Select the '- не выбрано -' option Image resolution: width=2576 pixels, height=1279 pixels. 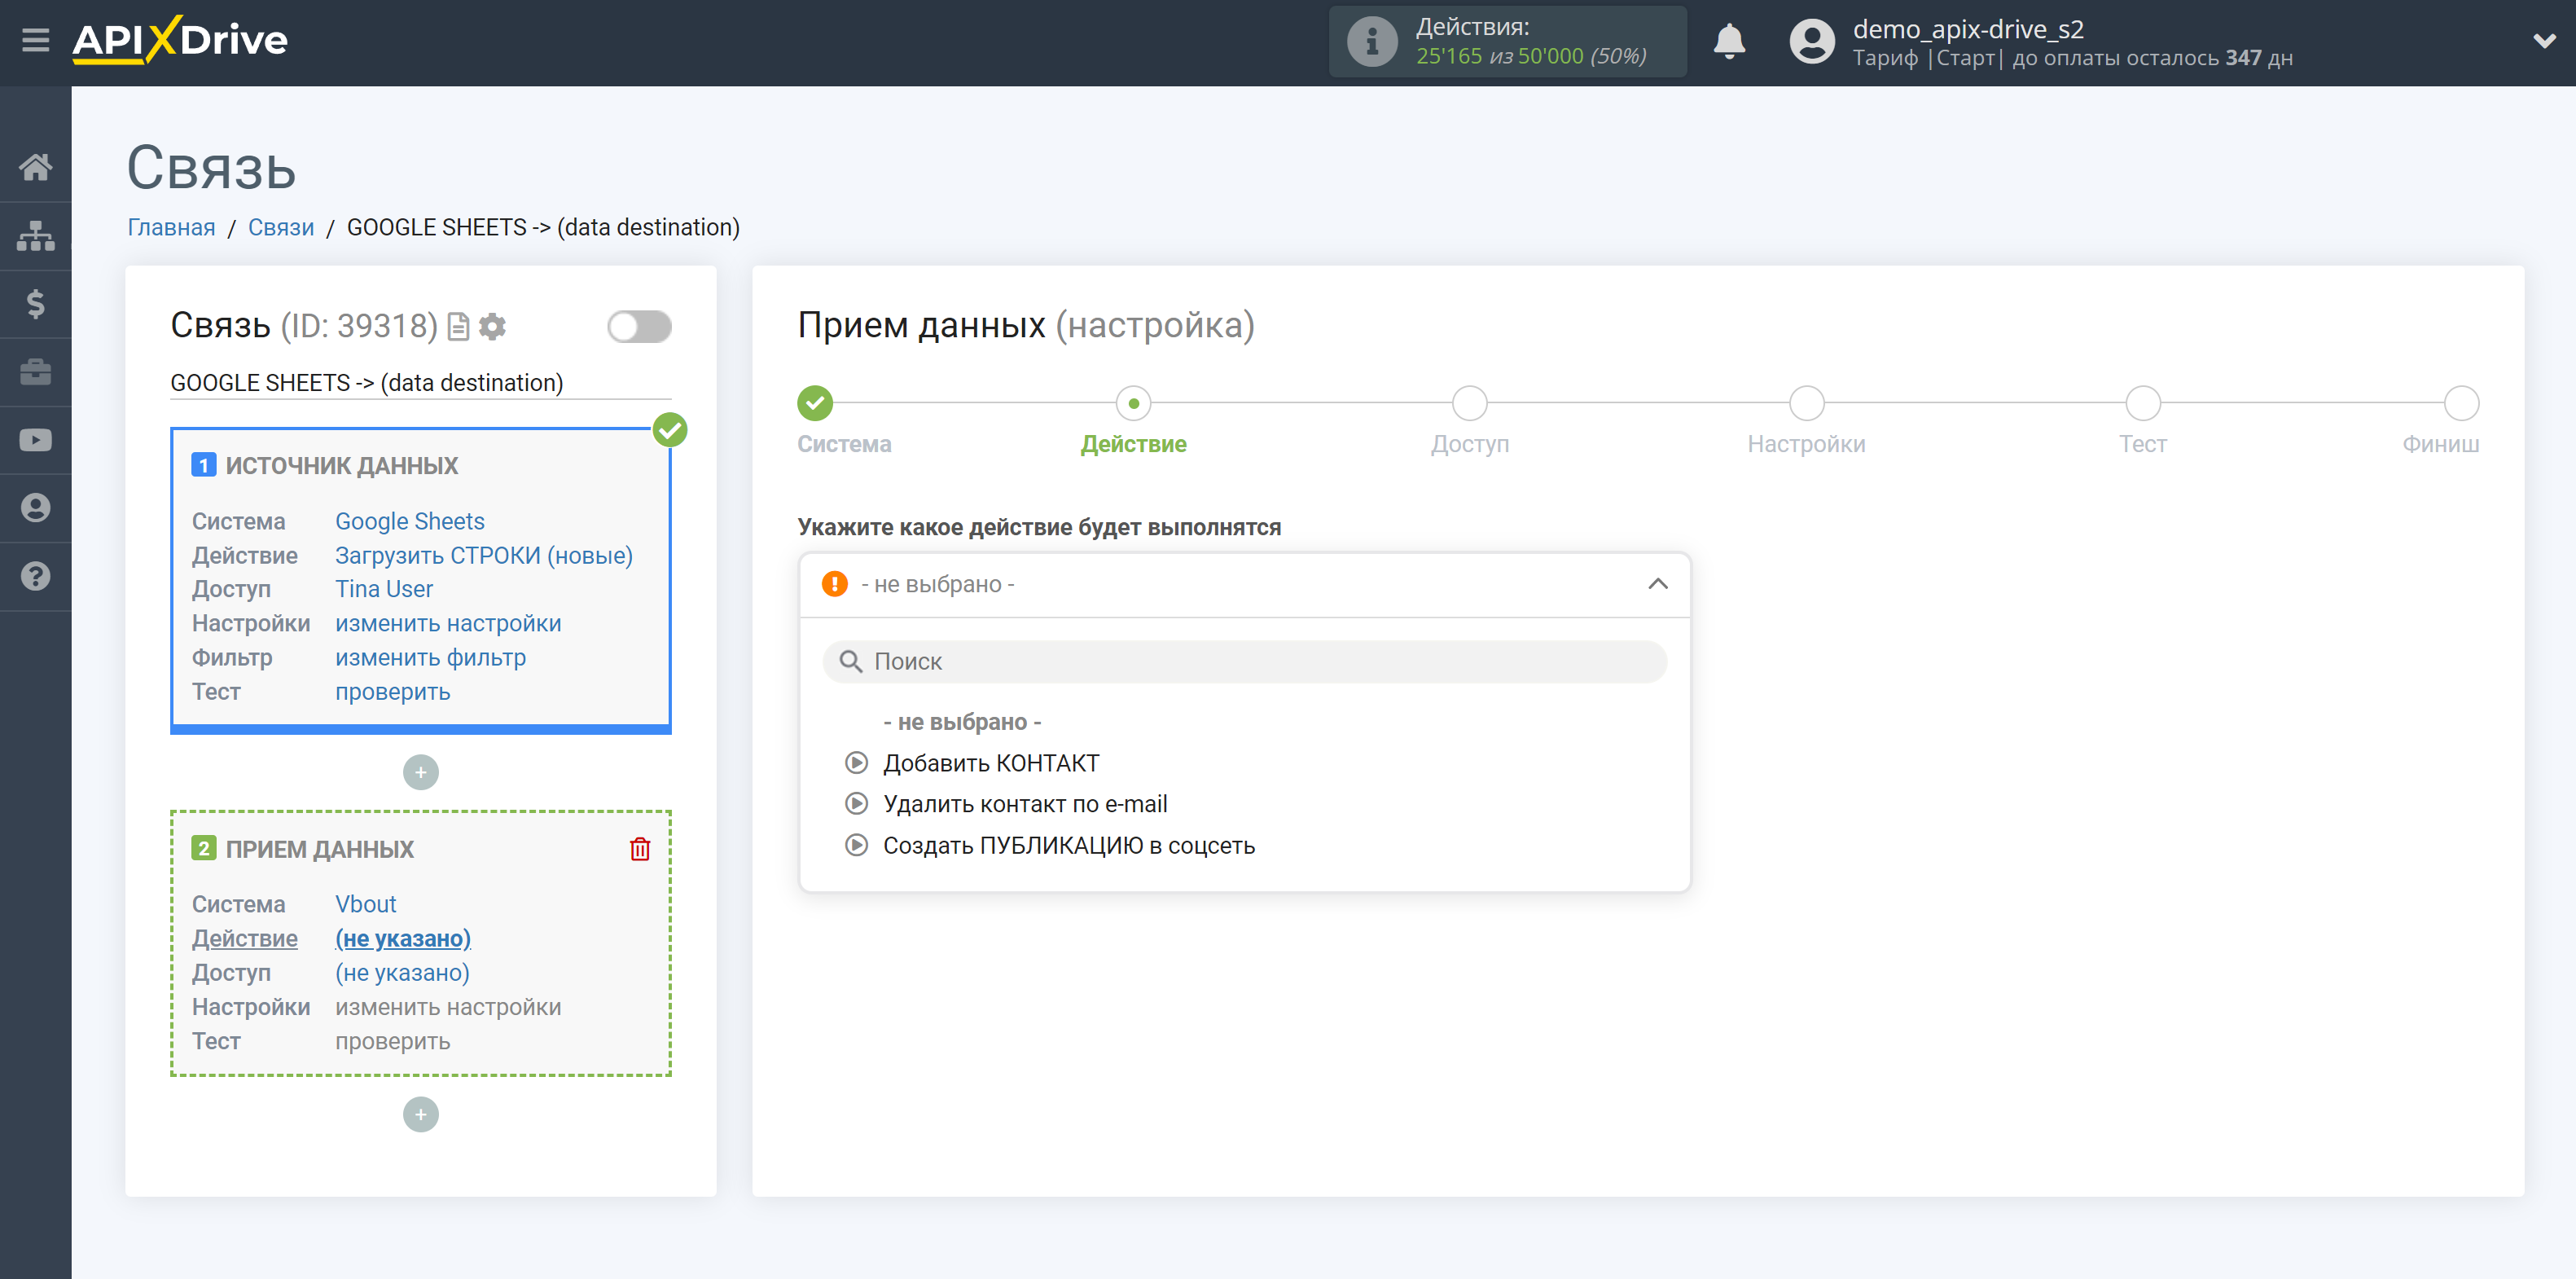point(962,722)
